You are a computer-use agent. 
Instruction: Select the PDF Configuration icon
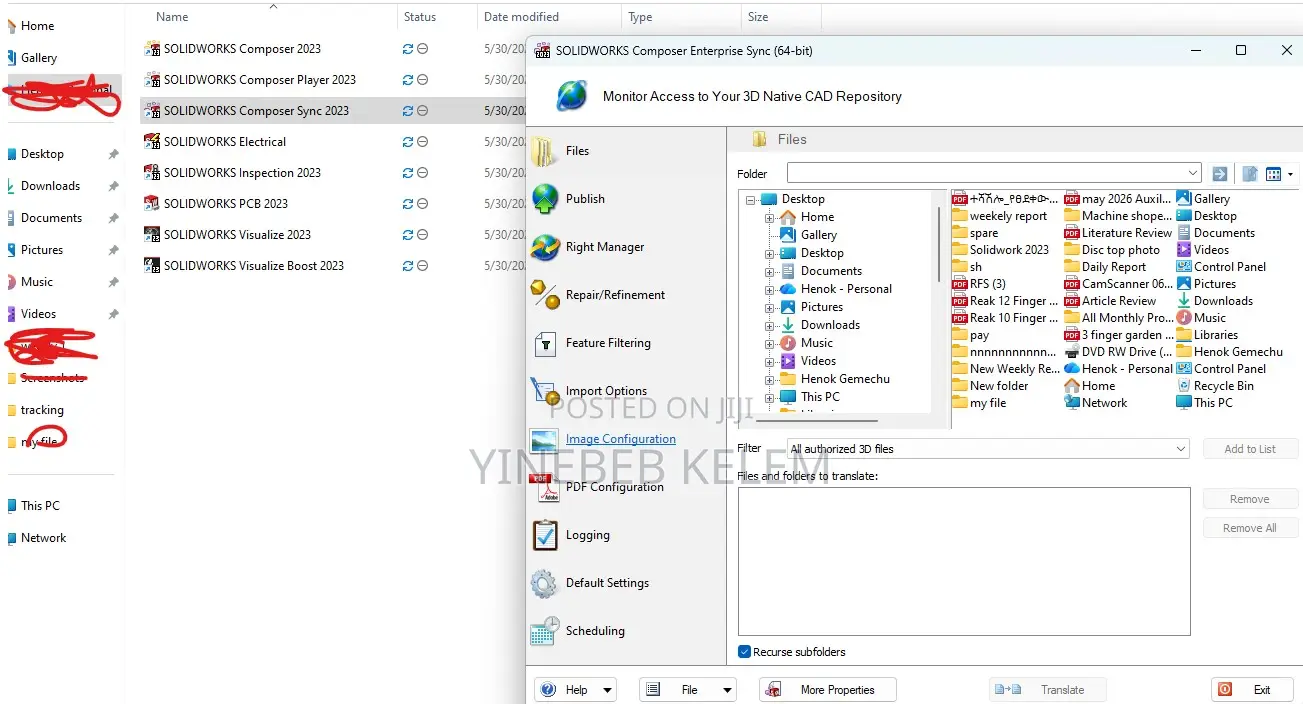click(545, 487)
